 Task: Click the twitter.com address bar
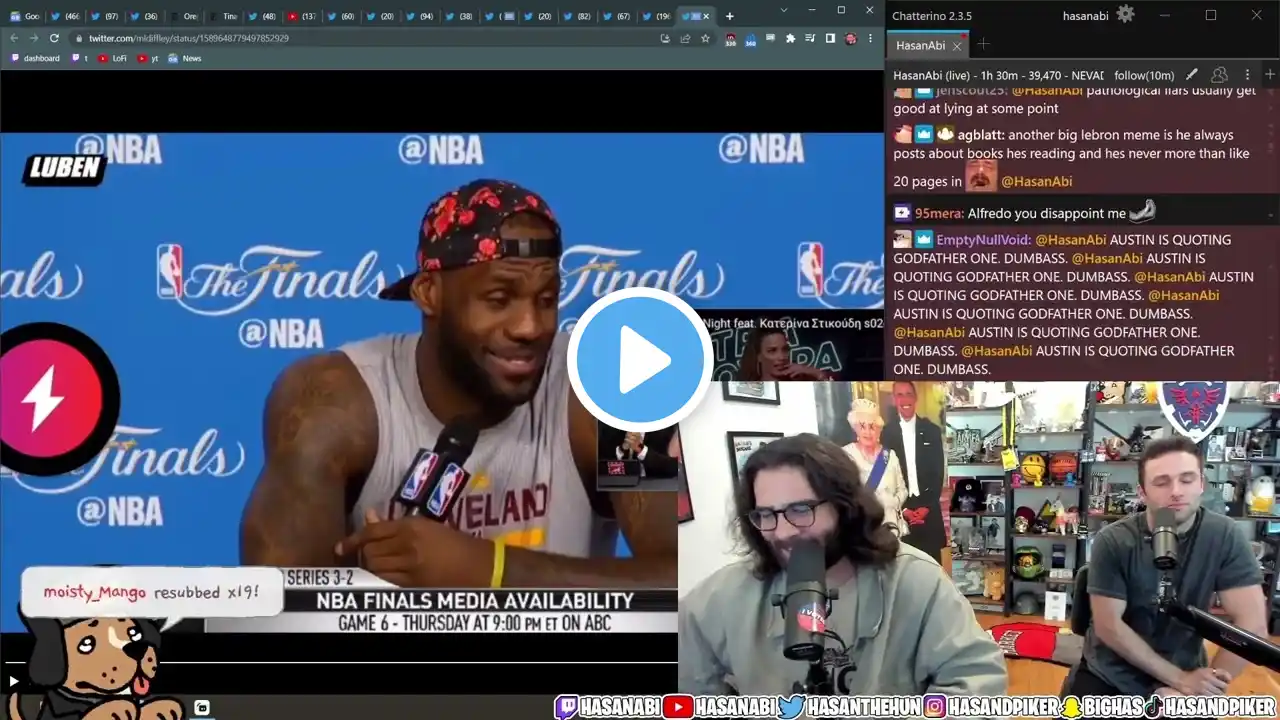pyautogui.click(x=370, y=38)
